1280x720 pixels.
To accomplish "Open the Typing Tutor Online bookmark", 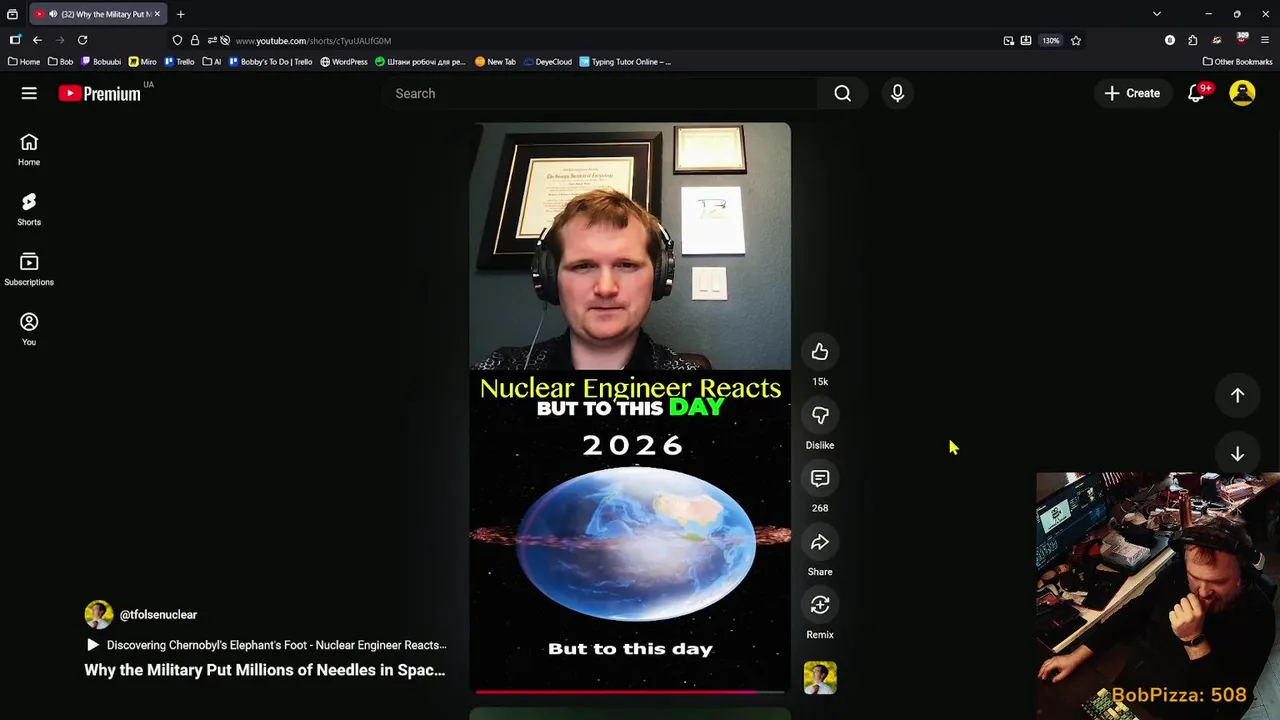I will (x=625, y=62).
